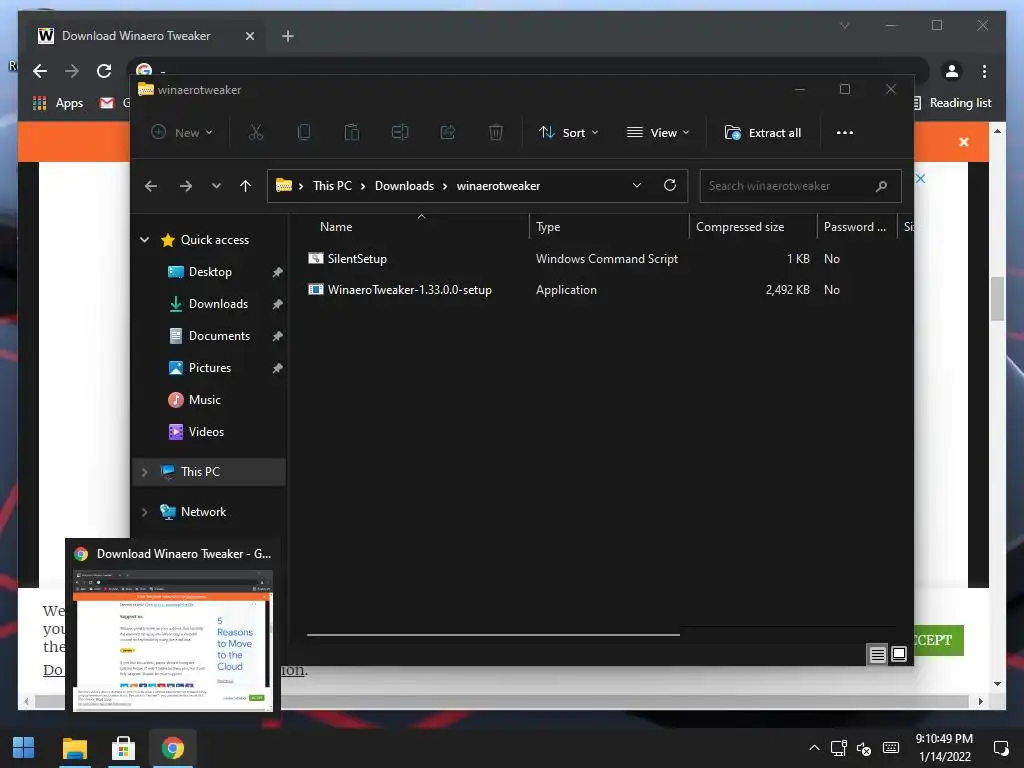Open a new Chrome tab with plus button
The width and height of the screenshot is (1024, 768).
(x=288, y=36)
